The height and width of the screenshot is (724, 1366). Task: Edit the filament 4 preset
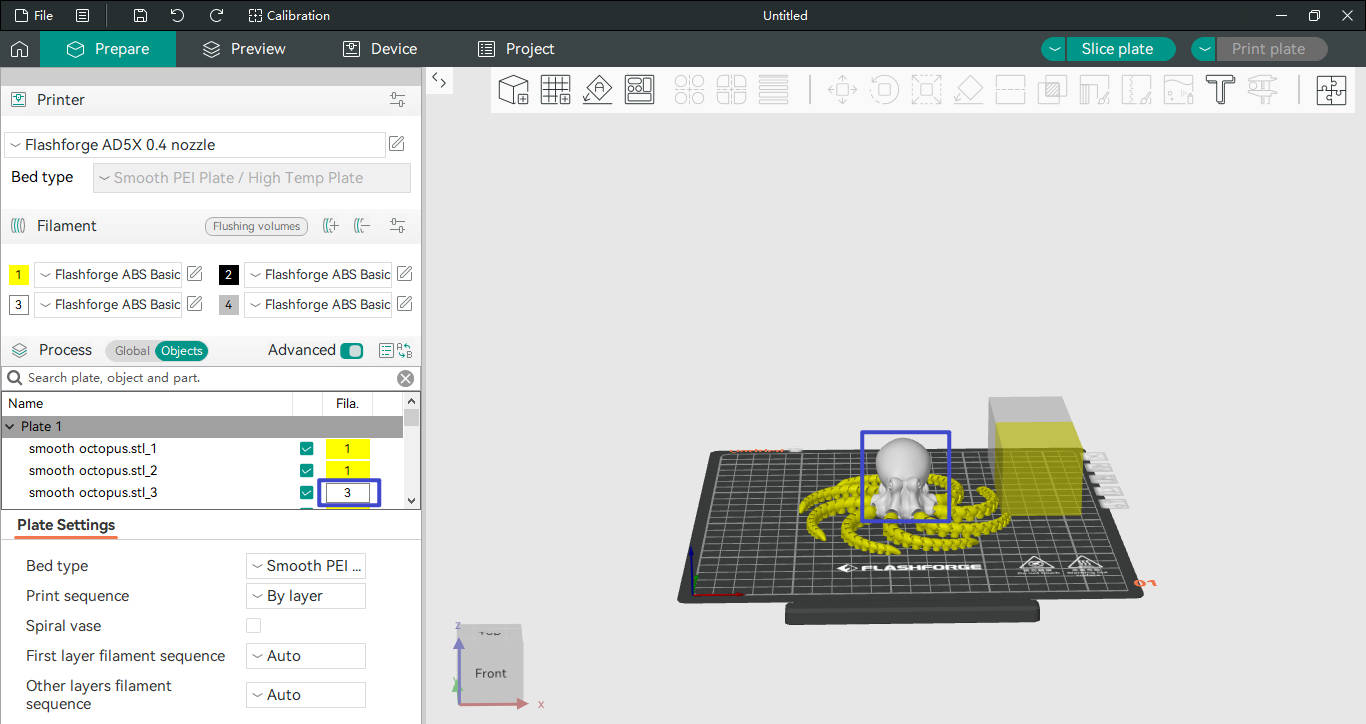[405, 304]
